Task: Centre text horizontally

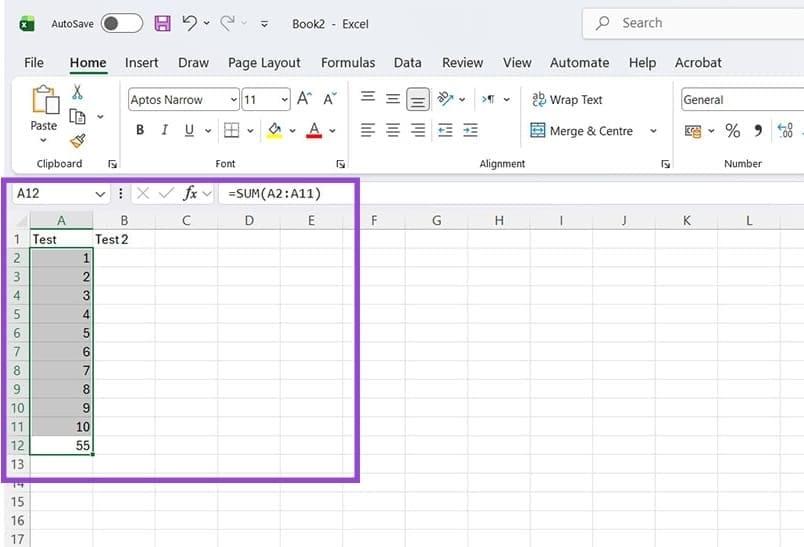Action: coord(393,130)
